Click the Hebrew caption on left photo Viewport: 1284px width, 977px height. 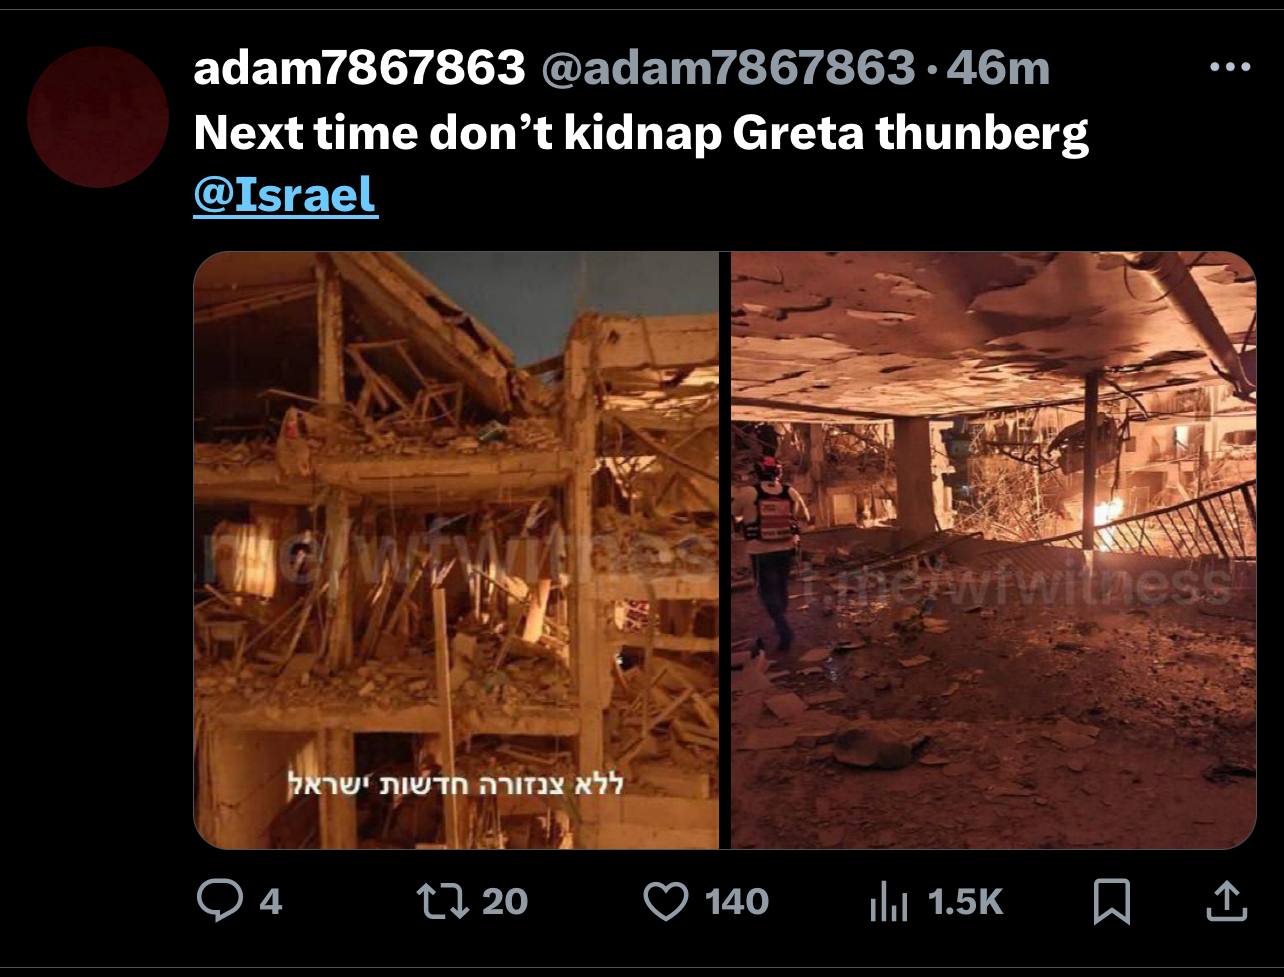(456, 783)
